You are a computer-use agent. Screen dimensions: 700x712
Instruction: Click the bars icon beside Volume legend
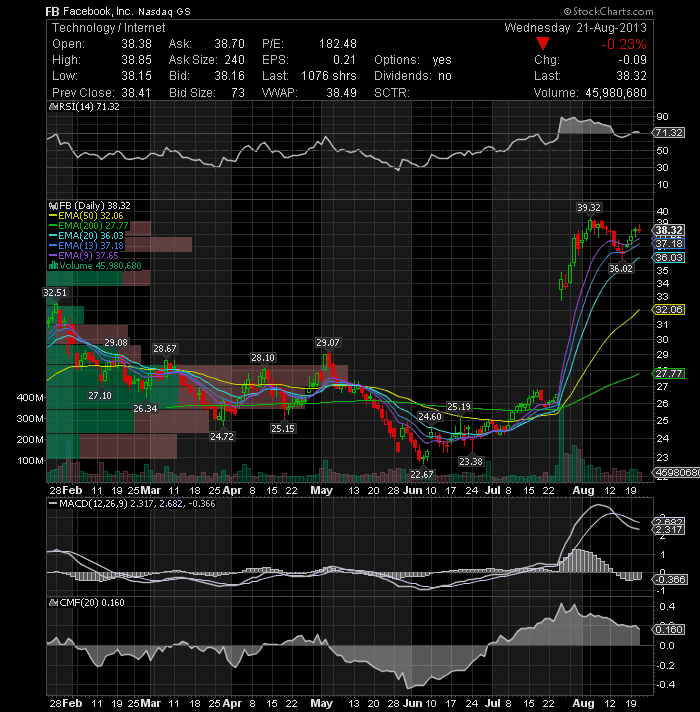pyautogui.click(x=53, y=266)
